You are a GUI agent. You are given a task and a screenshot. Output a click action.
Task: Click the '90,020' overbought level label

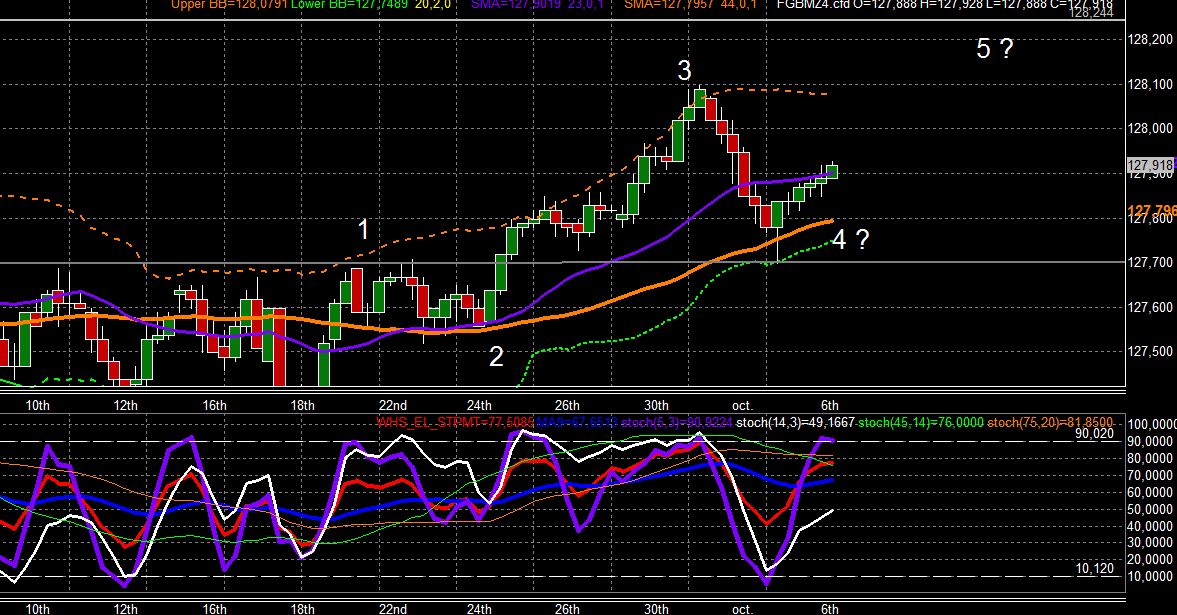click(1094, 434)
